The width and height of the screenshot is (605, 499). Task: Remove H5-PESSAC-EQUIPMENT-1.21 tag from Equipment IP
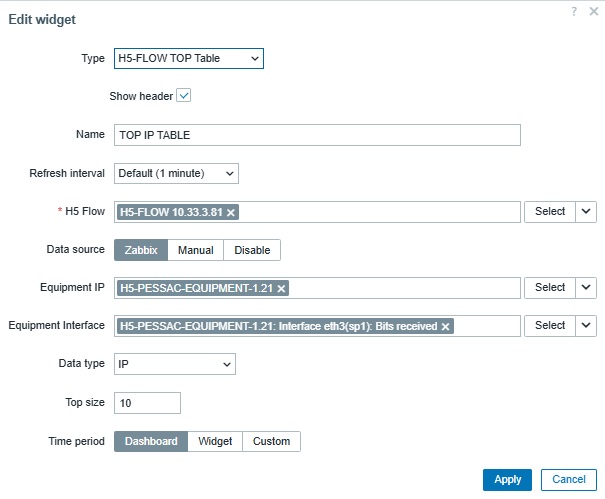[x=281, y=288]
